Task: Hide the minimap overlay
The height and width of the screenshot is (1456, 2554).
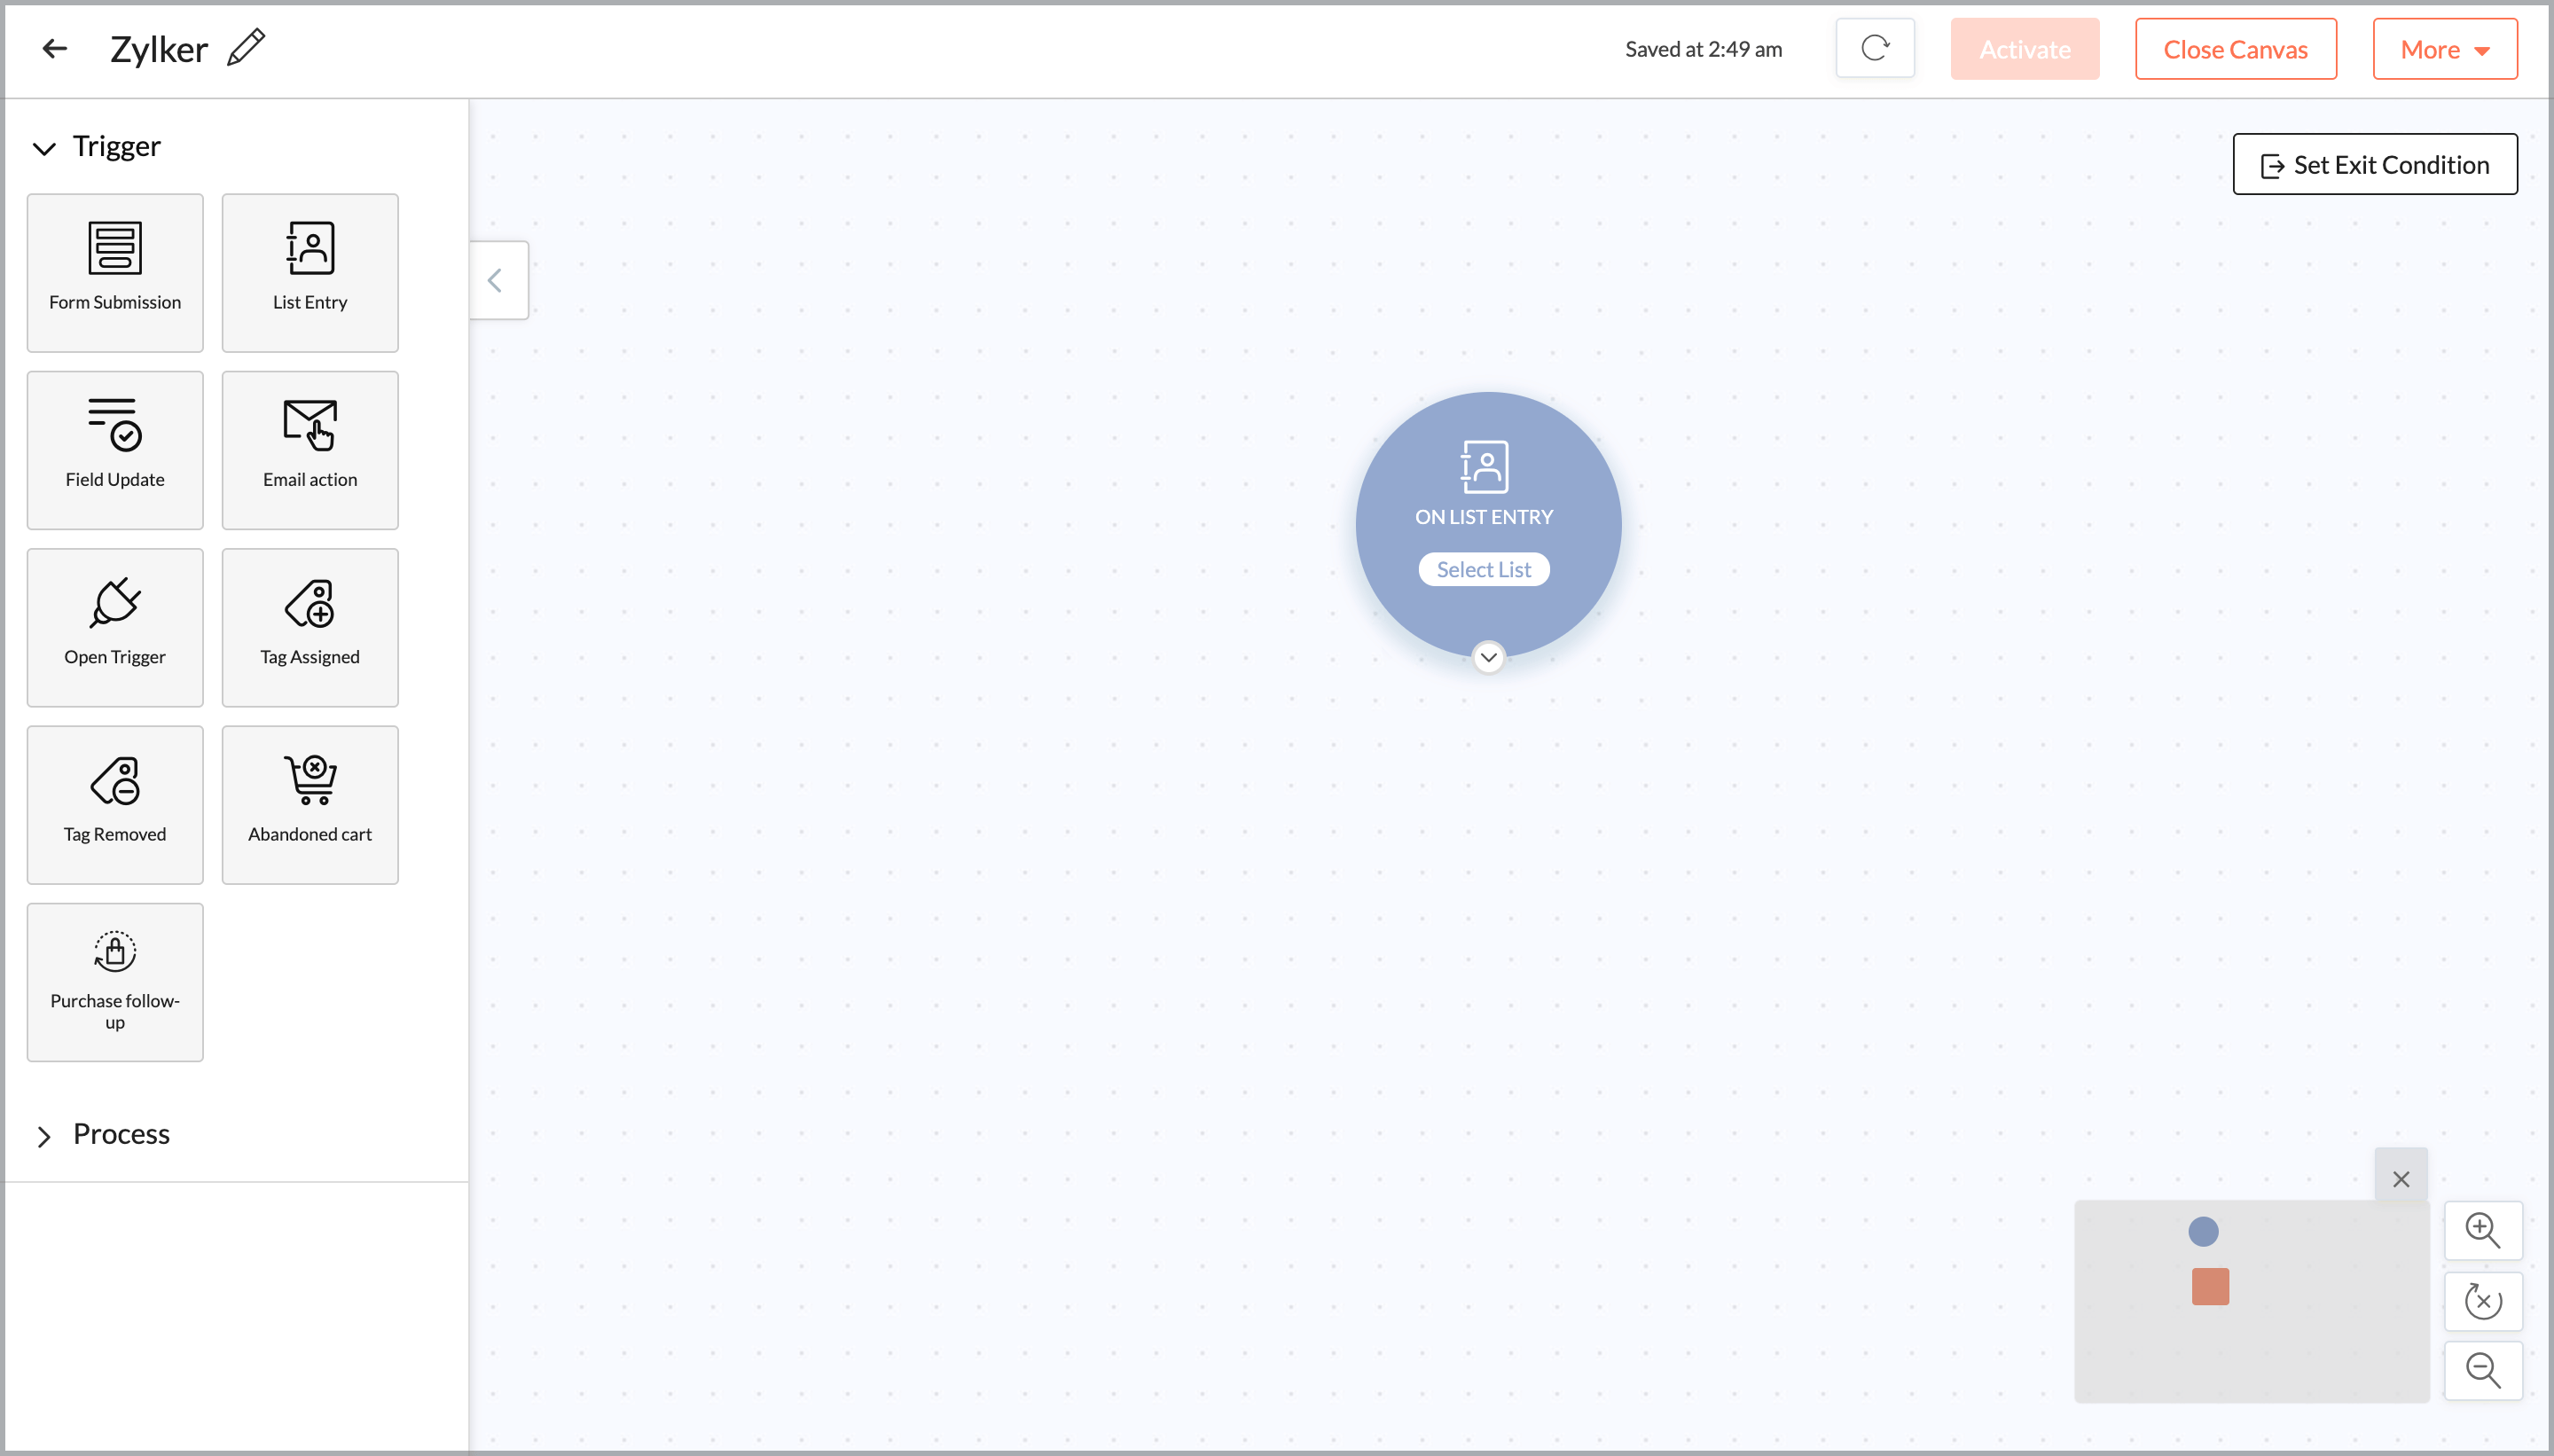Action: click(x=2401, y=1179)
